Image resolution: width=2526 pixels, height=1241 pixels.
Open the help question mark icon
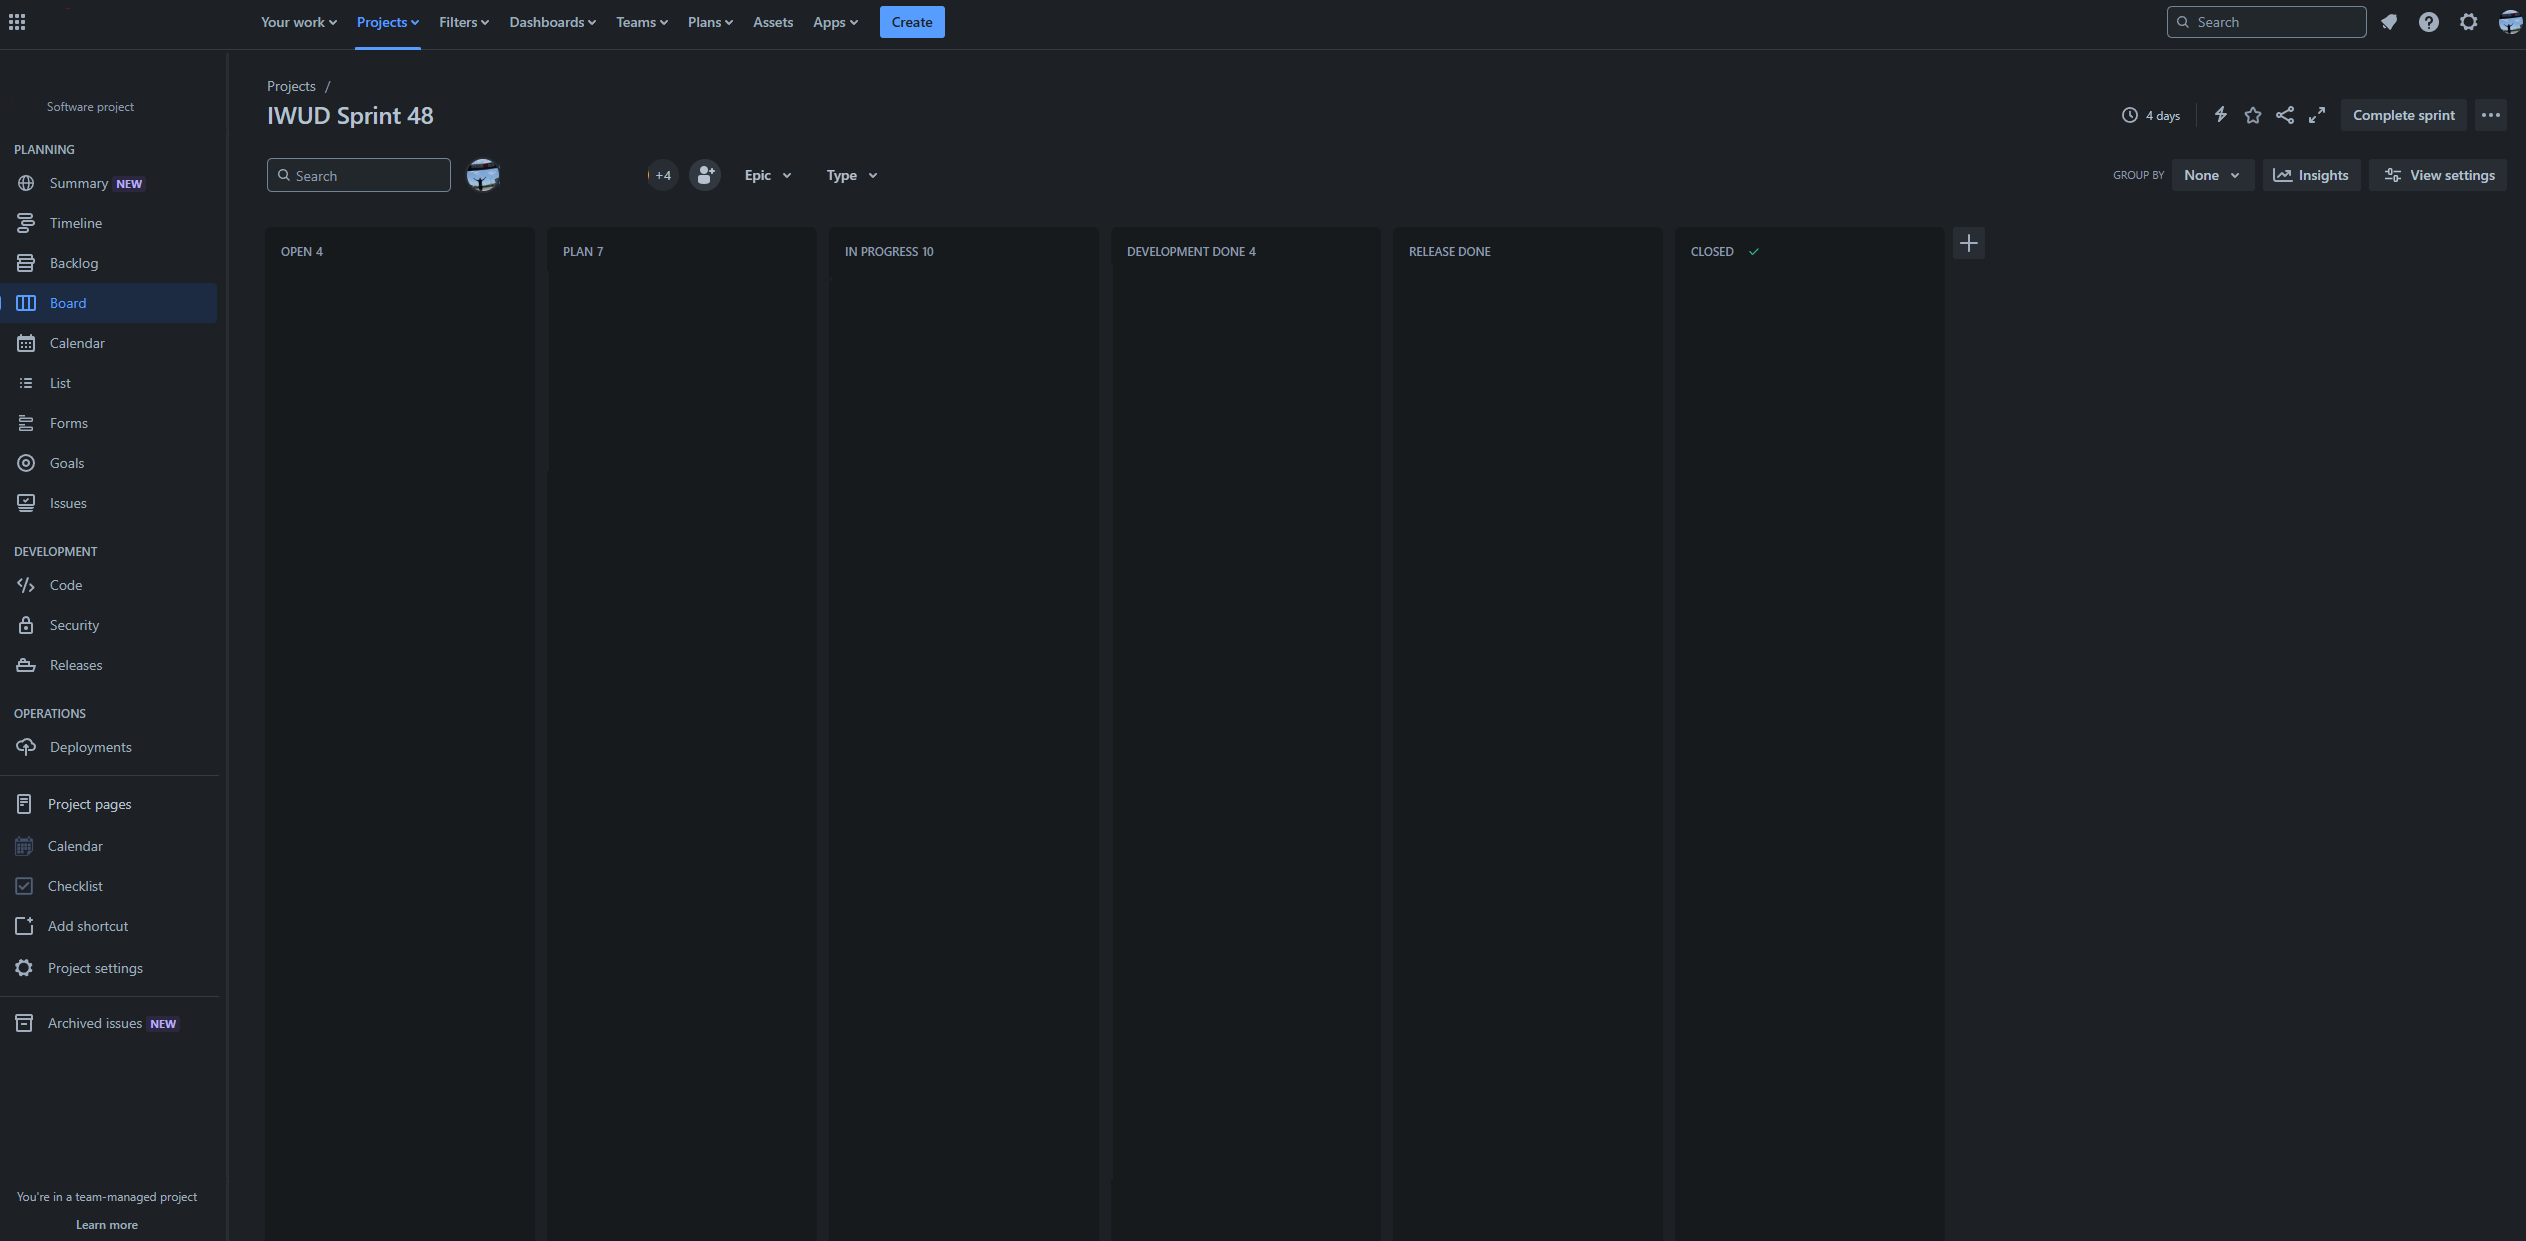[2428, 22]
